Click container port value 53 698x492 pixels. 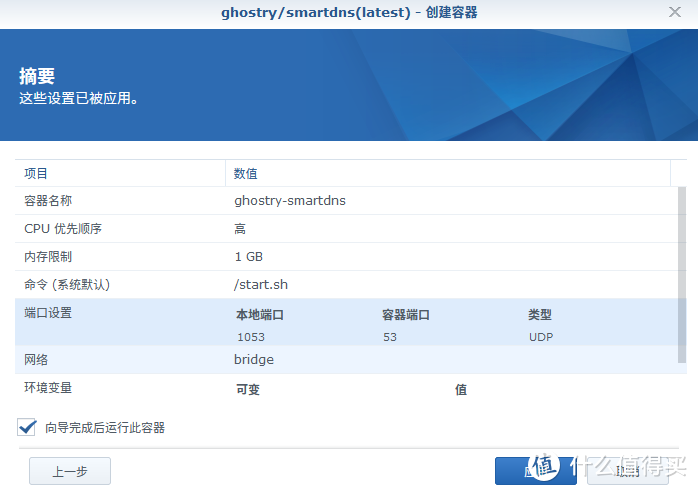tap(390, 337)
